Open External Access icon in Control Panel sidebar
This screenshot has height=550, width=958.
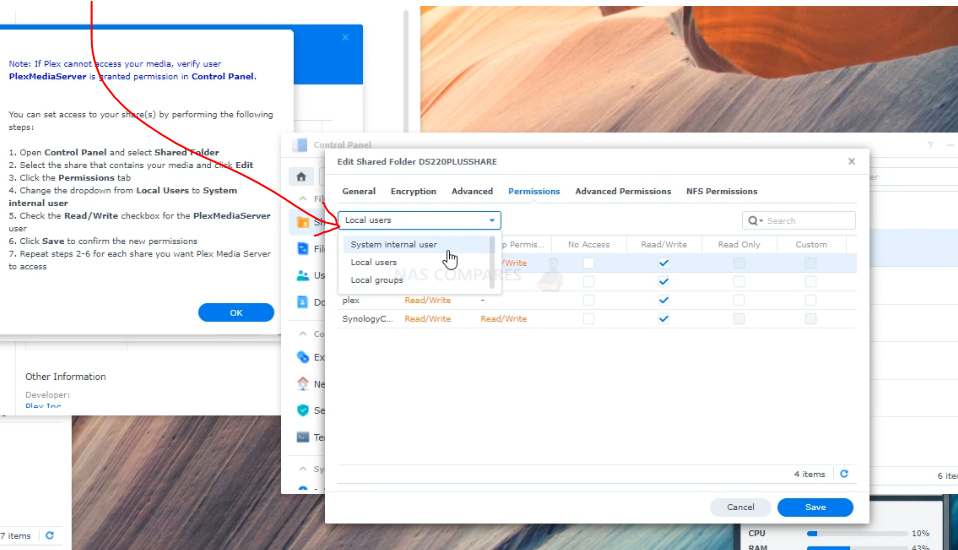(x=303, y=357)
